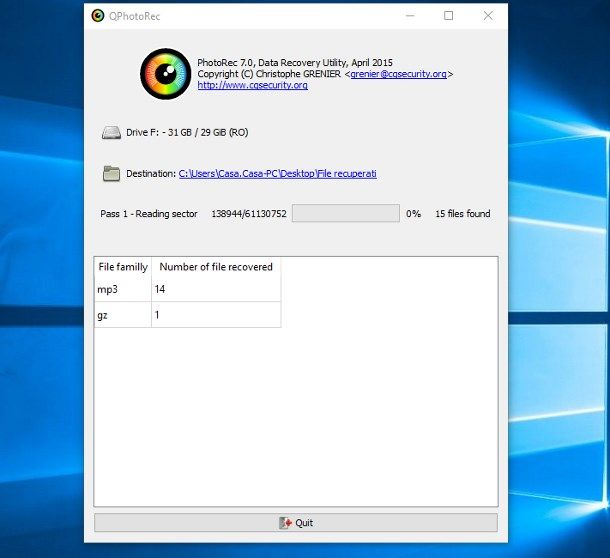Click the 0% progress percentage

tap(414, 214)
